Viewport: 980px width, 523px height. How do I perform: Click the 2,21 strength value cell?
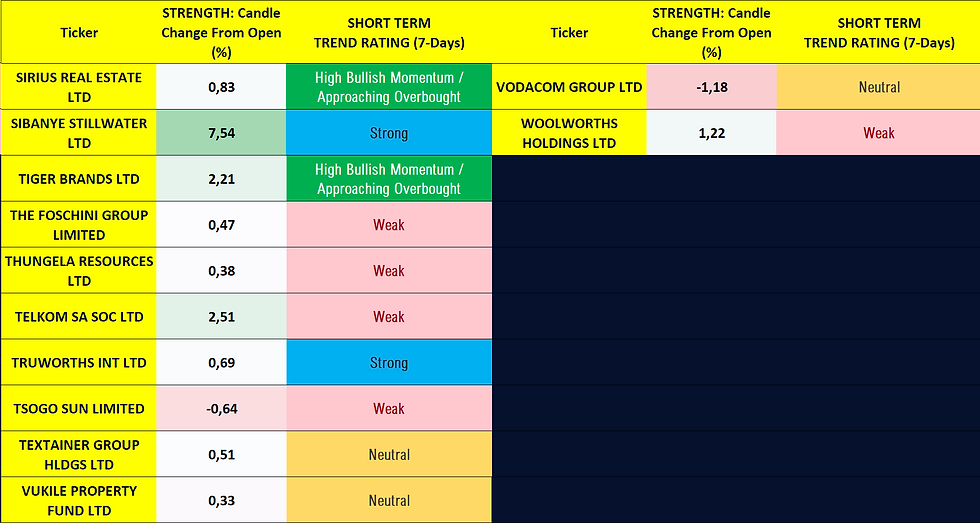tap(221, 179)
